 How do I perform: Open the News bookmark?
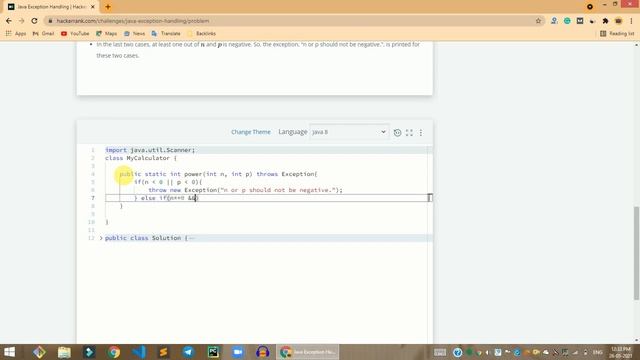tap(134, 33)
